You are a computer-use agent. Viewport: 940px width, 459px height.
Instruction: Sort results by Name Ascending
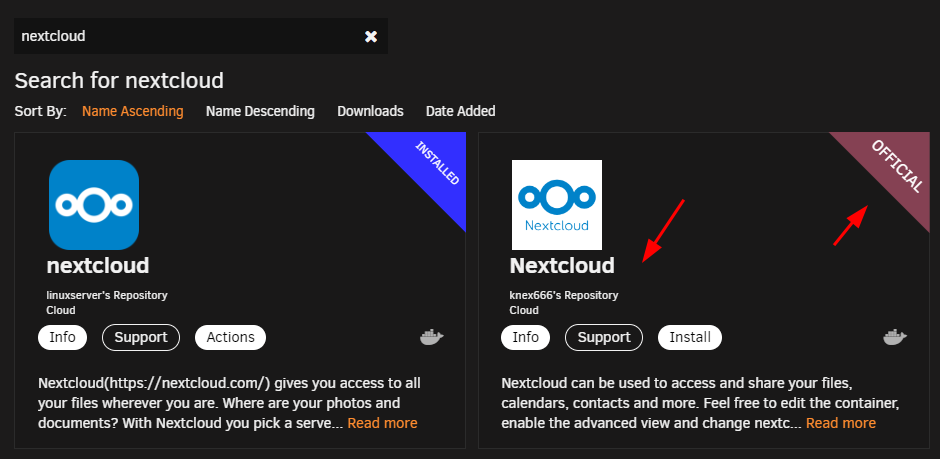coord(132,111)
